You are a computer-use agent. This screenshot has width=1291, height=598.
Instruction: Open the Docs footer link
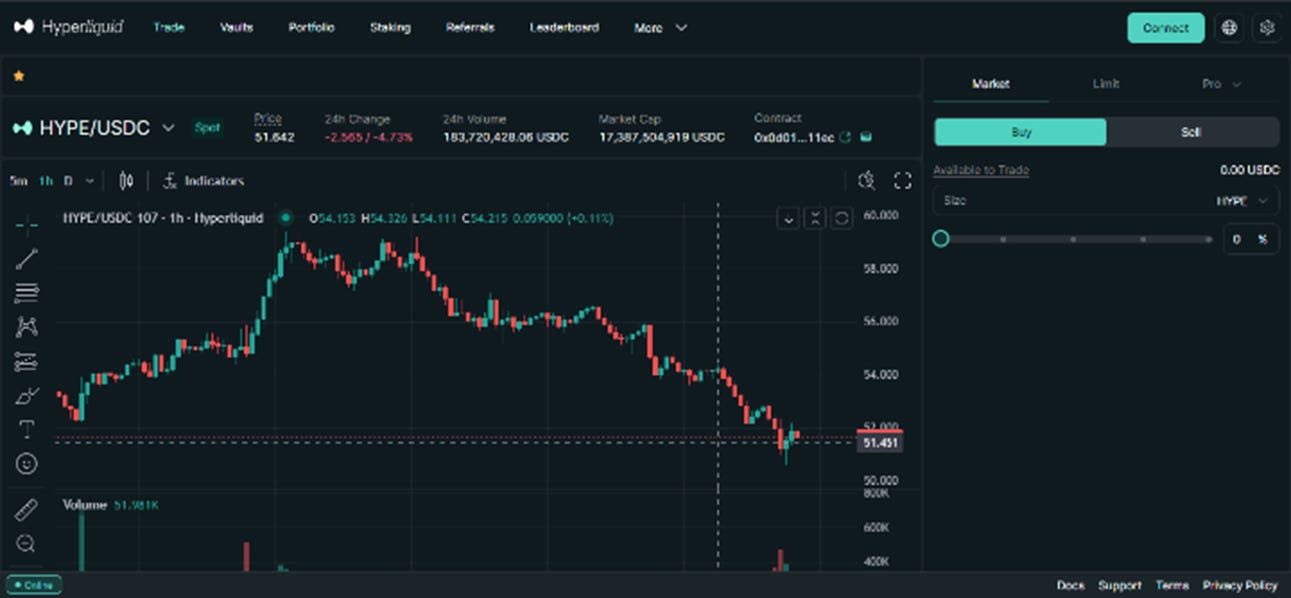(1070, 585)
